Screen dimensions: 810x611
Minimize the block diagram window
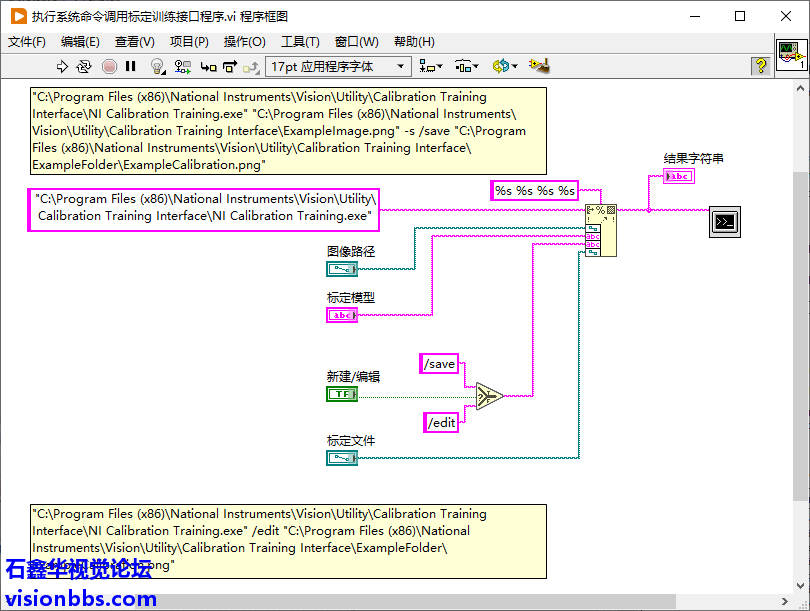tap(695, 17)
